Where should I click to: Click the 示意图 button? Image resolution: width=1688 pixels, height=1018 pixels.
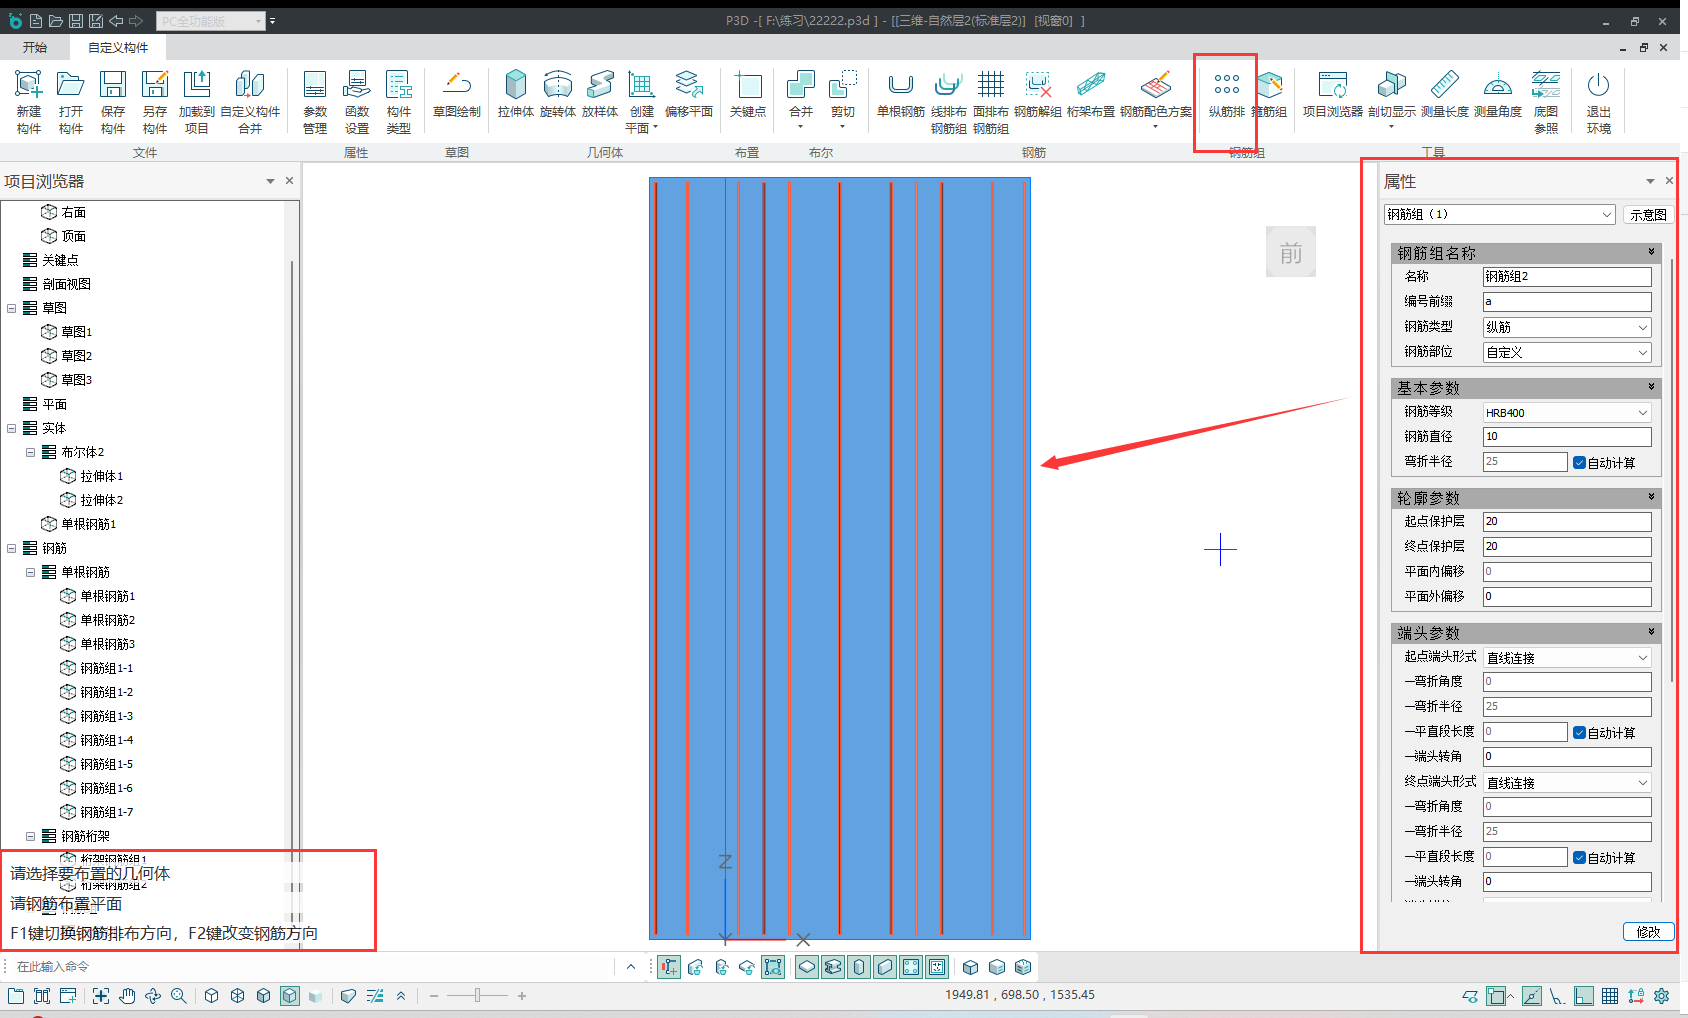pos(1647,215)
